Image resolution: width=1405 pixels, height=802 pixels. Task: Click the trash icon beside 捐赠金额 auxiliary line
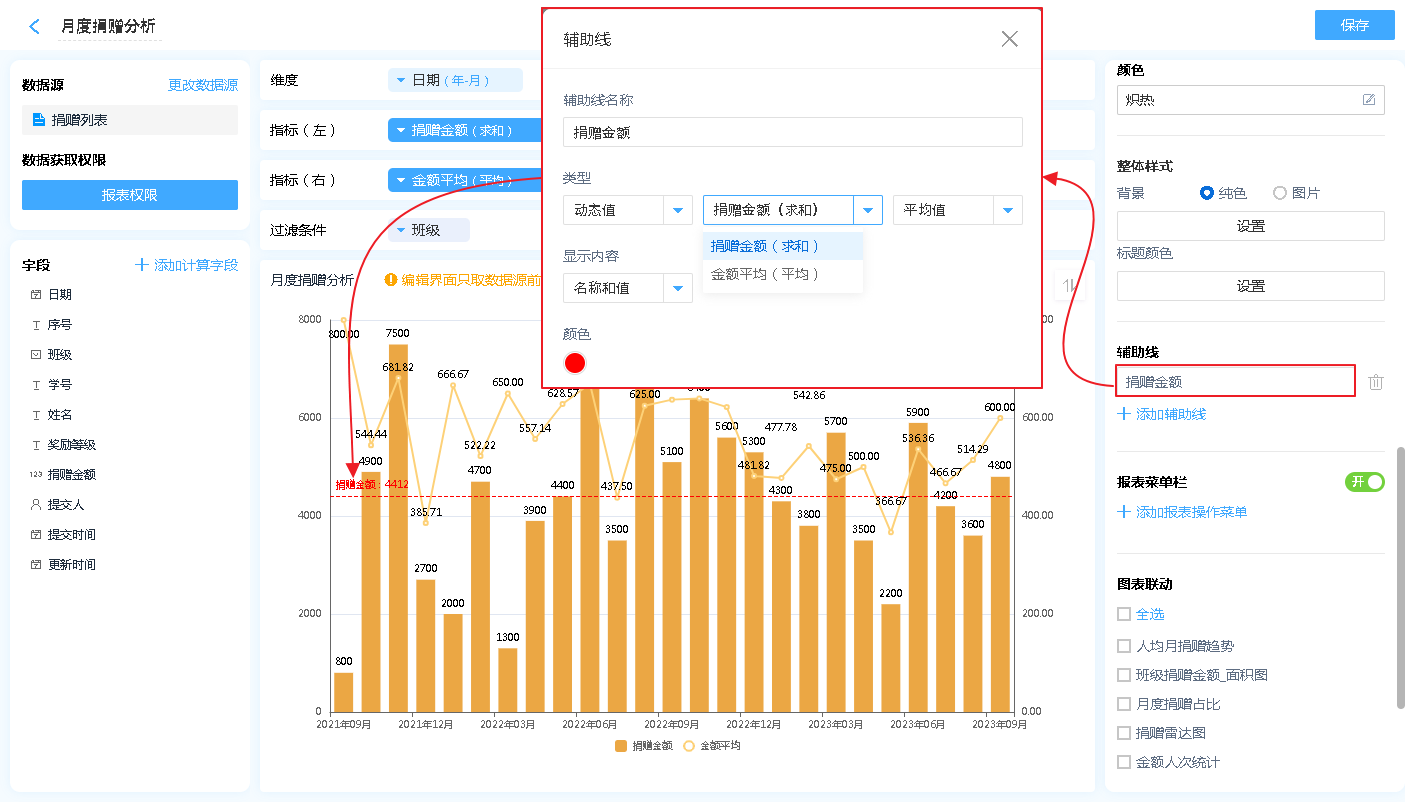click(1376, 382)
